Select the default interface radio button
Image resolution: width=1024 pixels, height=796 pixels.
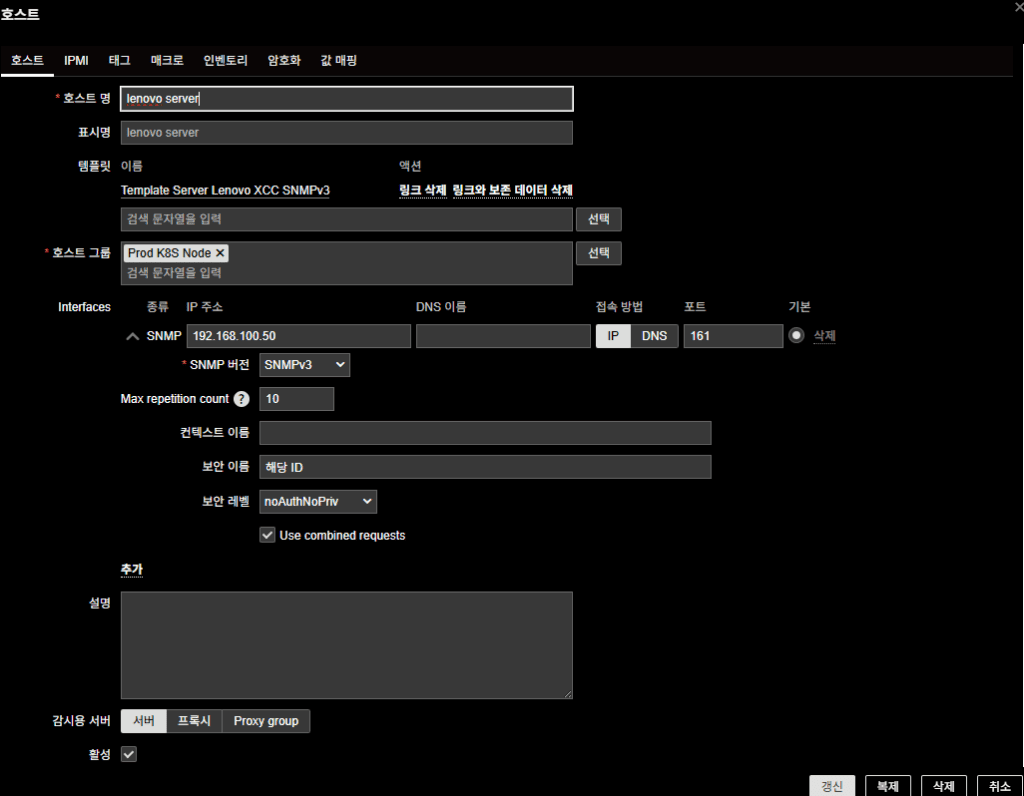click(796, 336)
